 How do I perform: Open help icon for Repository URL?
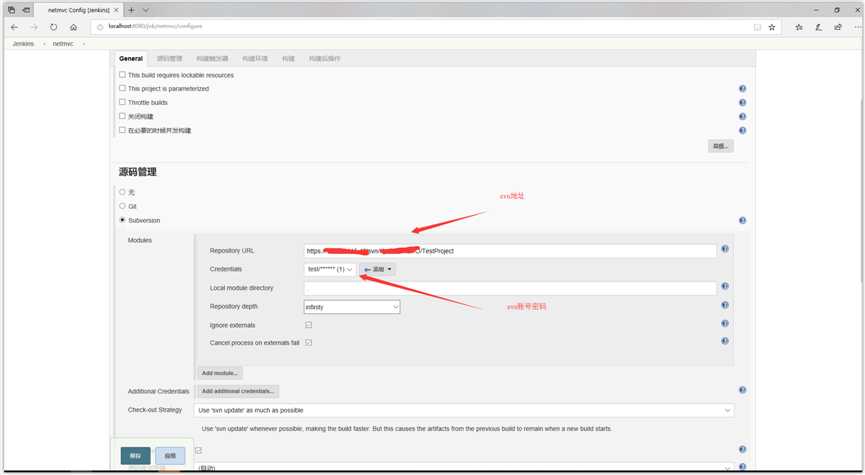click(x=725, y=249)
